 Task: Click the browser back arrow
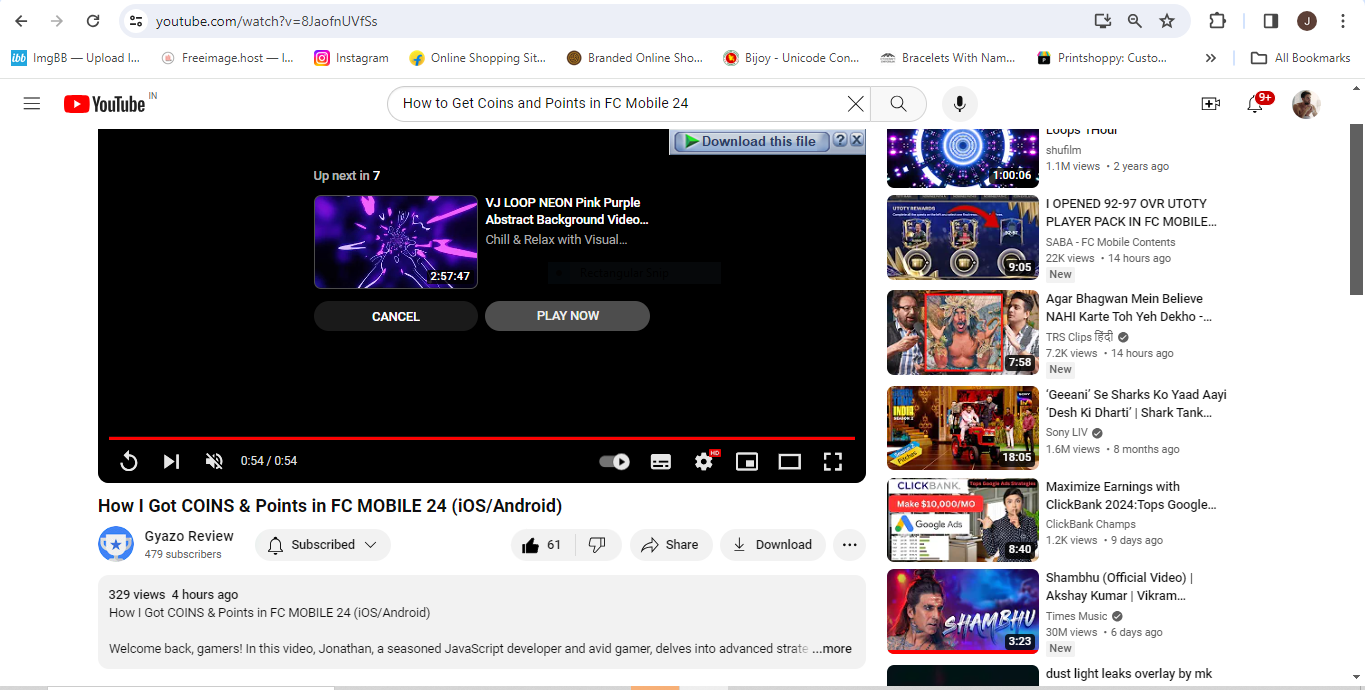[x=21, y=20]
